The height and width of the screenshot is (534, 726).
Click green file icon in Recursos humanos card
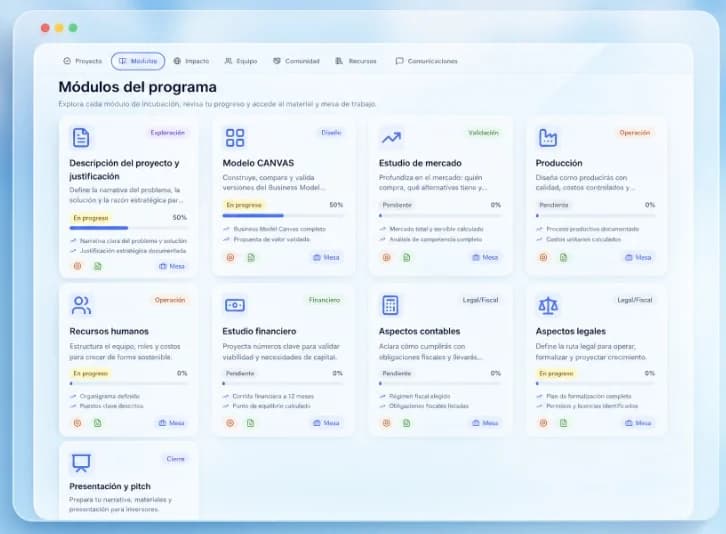(97, 423)
